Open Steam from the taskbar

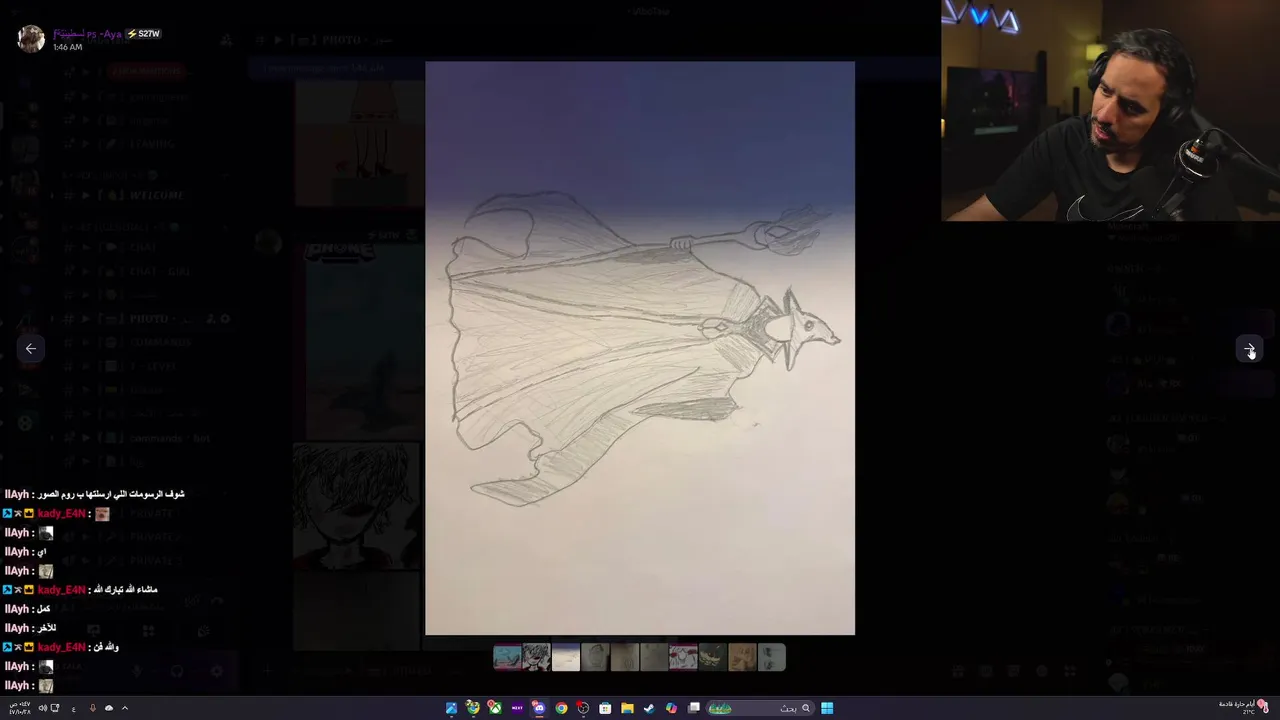(x=649, y=708)
